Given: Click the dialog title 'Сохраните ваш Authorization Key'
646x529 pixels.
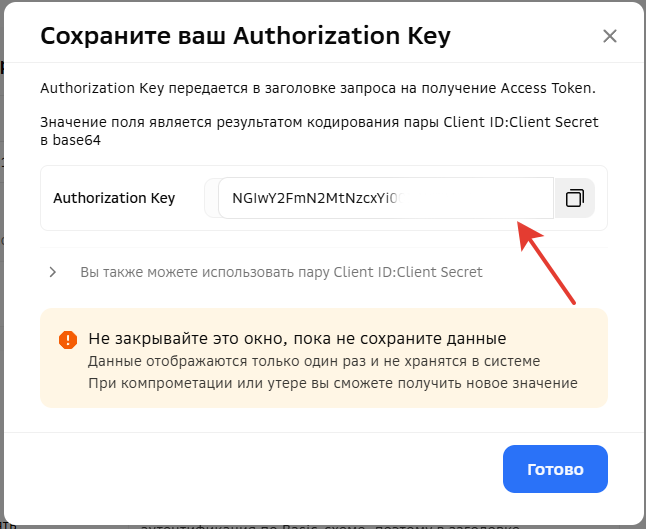Looking at the screenshot, I should coord(245,37).
